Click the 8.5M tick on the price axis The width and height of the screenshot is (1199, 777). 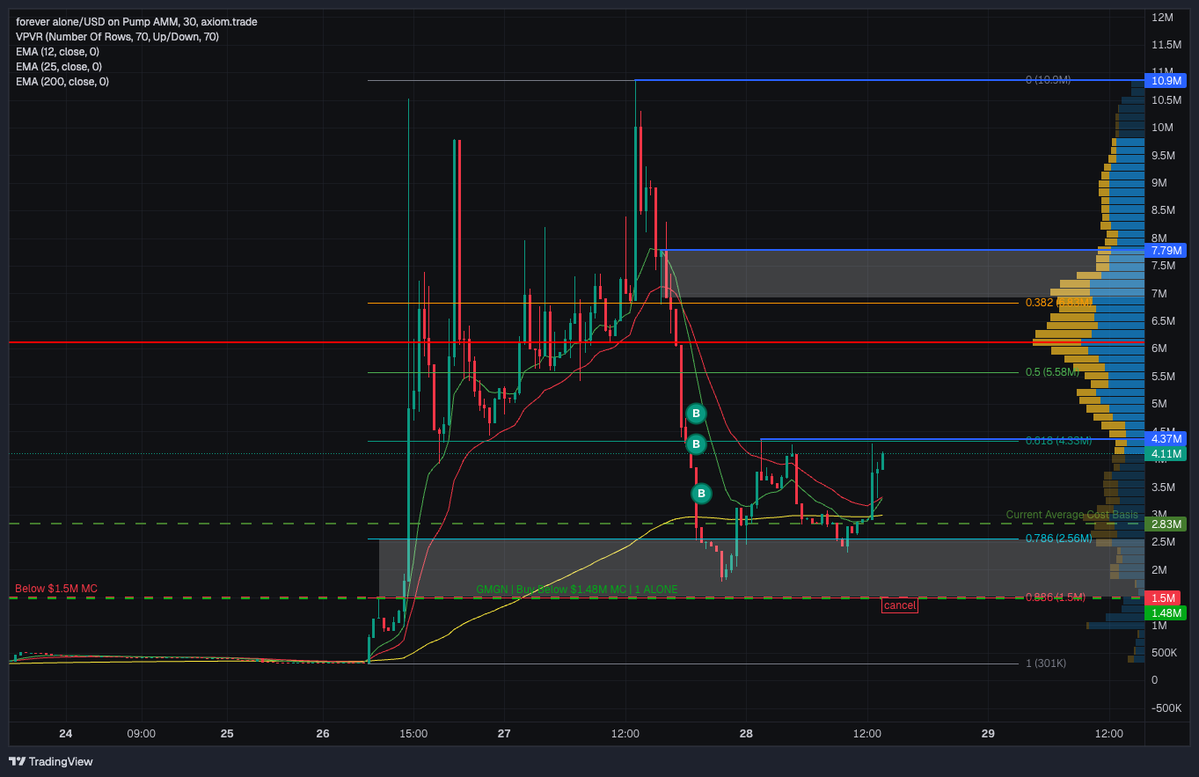(1163, 210)
